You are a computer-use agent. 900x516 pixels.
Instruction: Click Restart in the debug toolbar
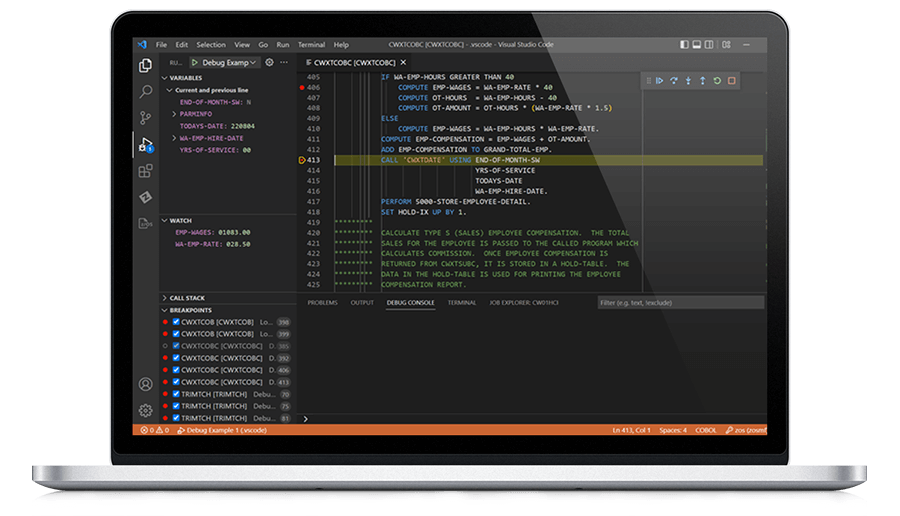[718, 80]
